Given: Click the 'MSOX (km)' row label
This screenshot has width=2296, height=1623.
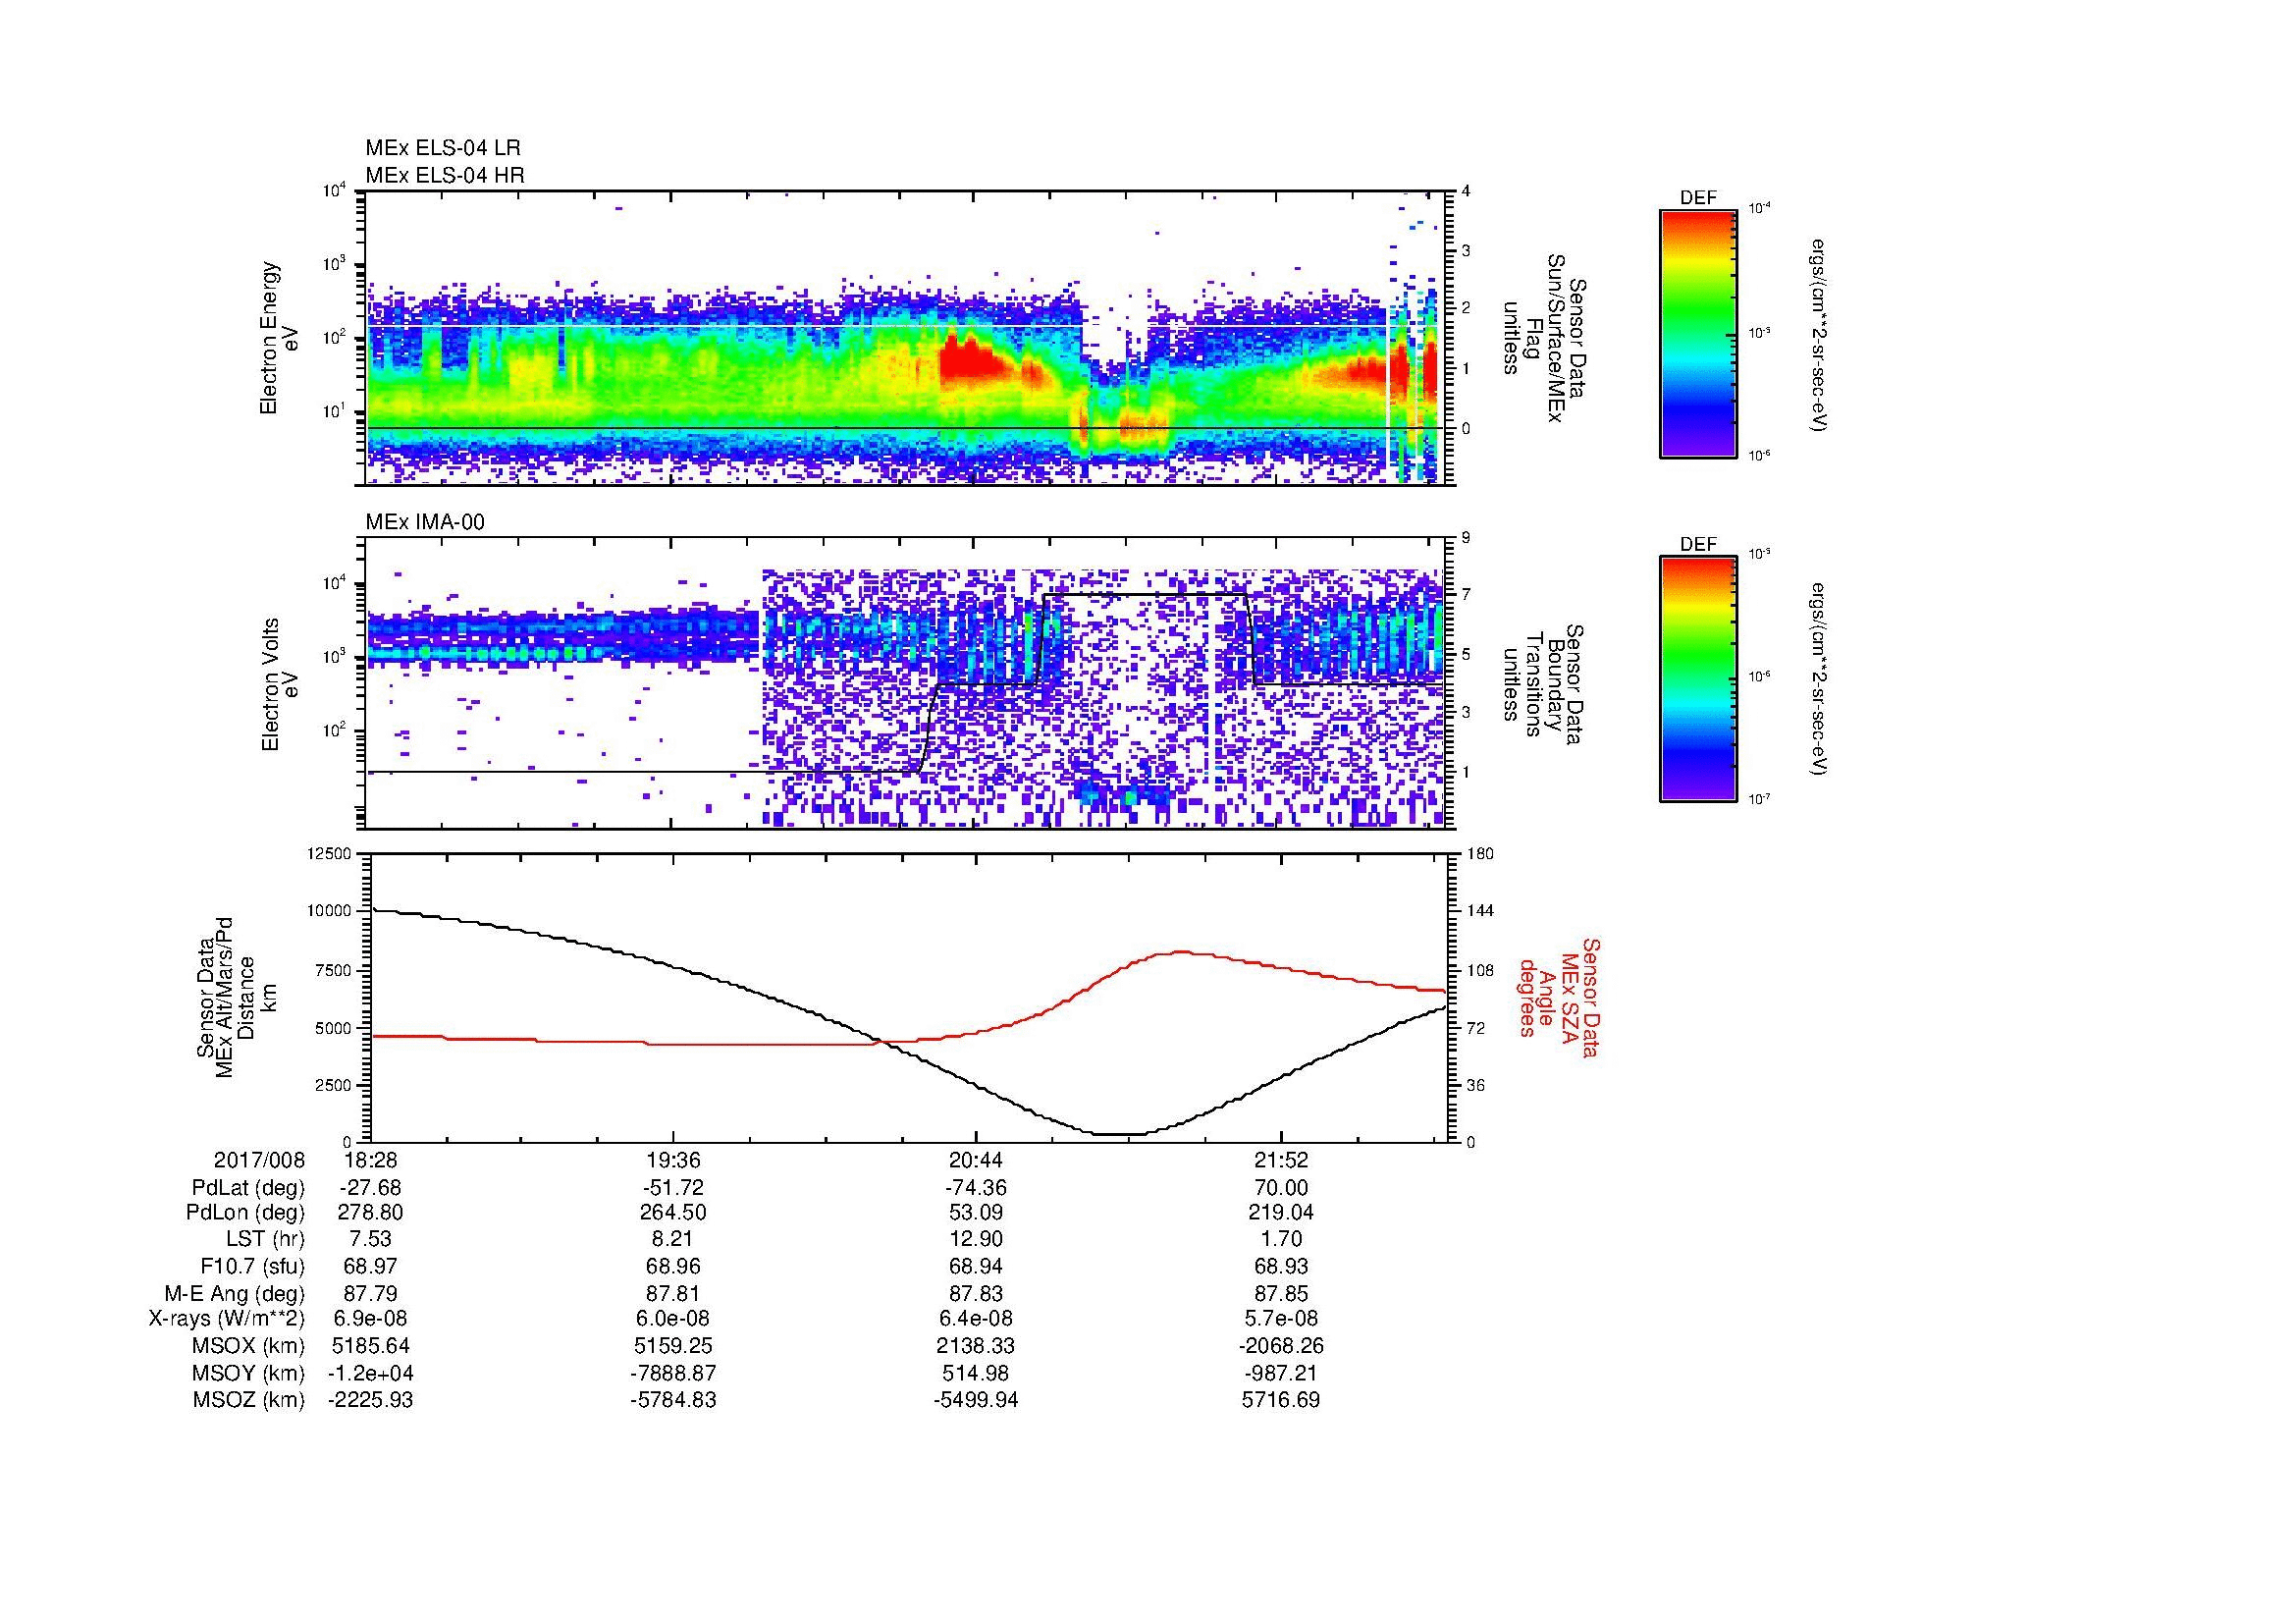Looking at the screenshot, I should pyautogui.click(x=249, y=1347).
